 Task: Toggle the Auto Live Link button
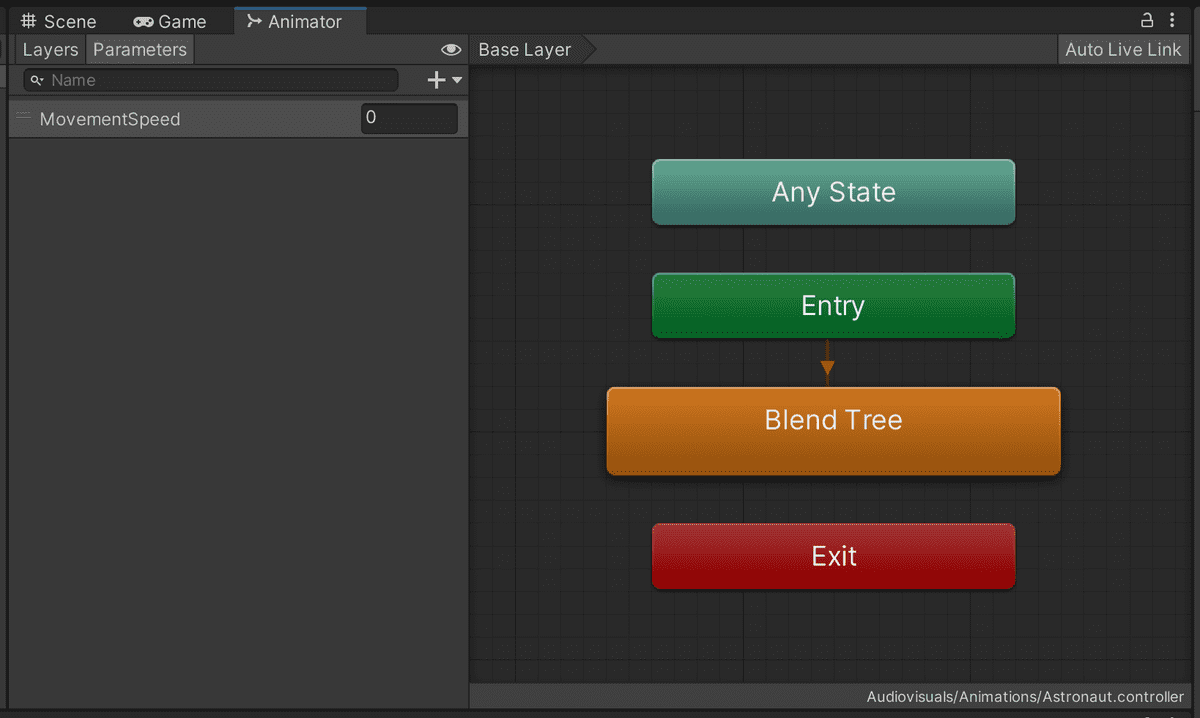pyautogui.click(x=1122, y=50)
